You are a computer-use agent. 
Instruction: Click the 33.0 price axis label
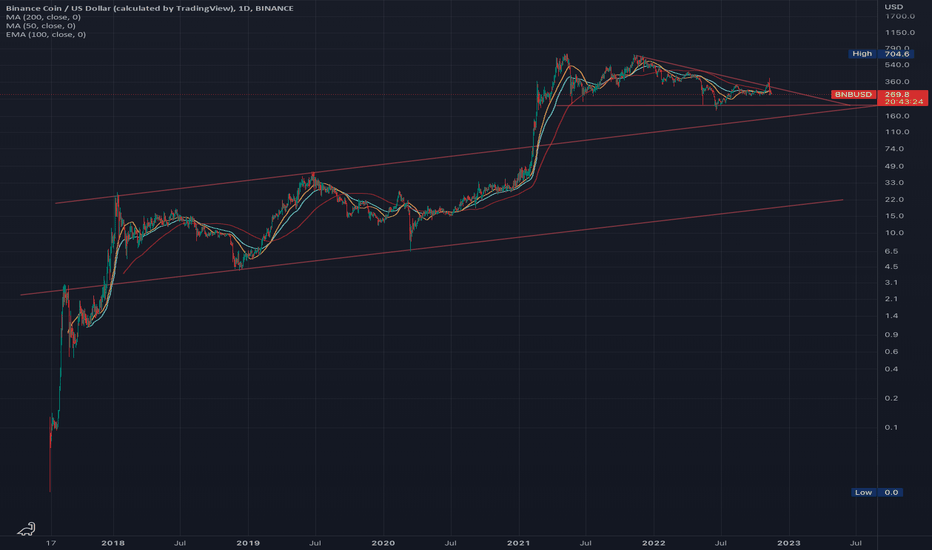coord(895,183)
